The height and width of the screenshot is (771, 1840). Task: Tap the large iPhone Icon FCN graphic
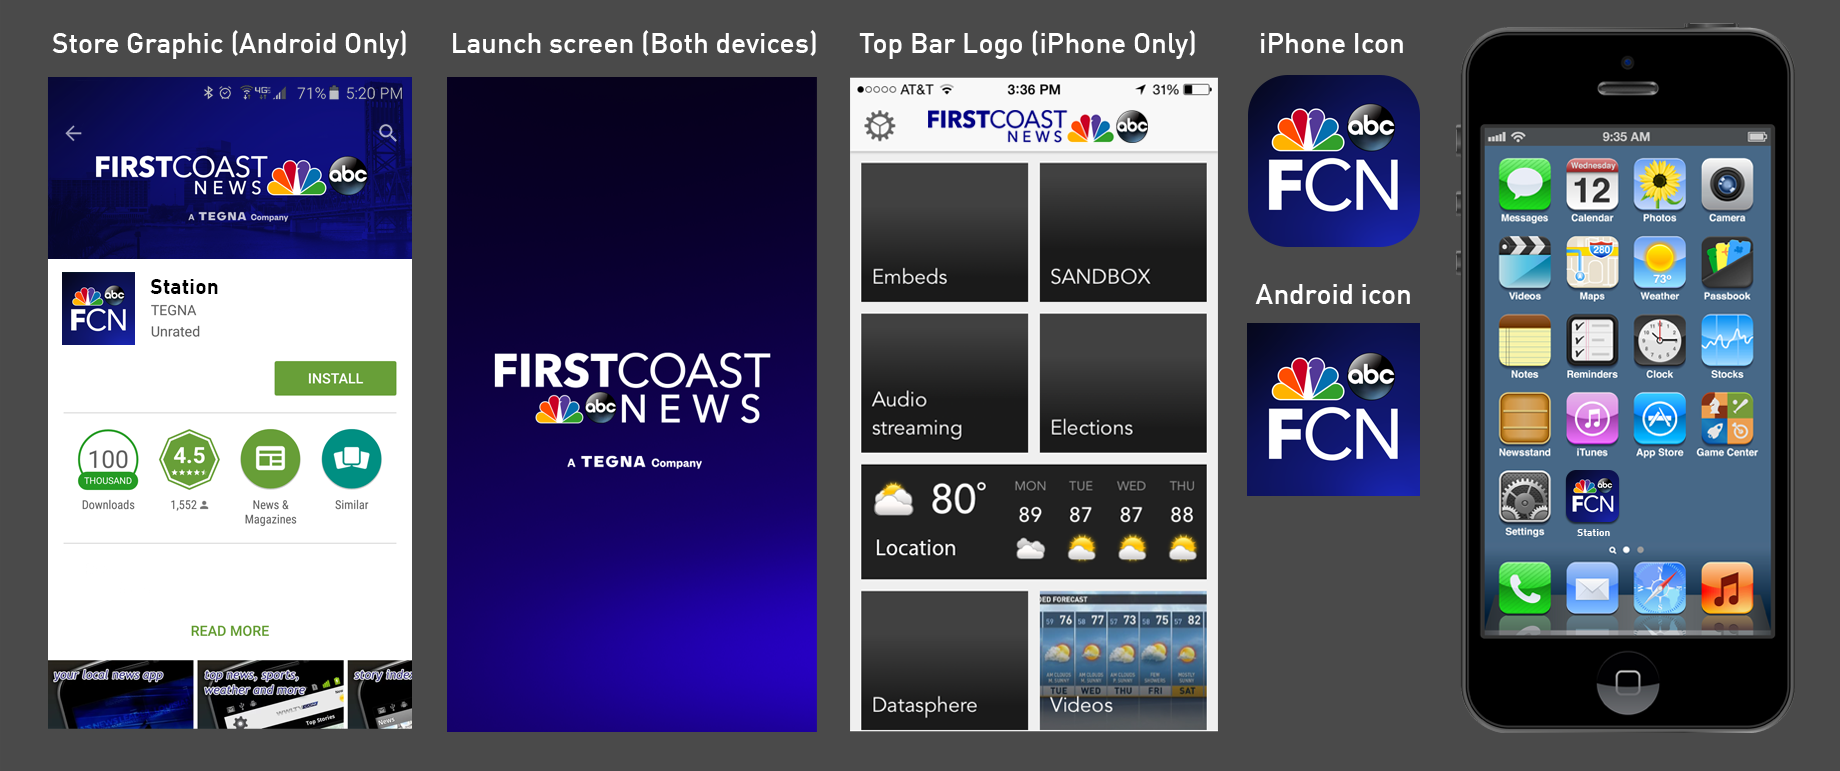[1334, 161]
